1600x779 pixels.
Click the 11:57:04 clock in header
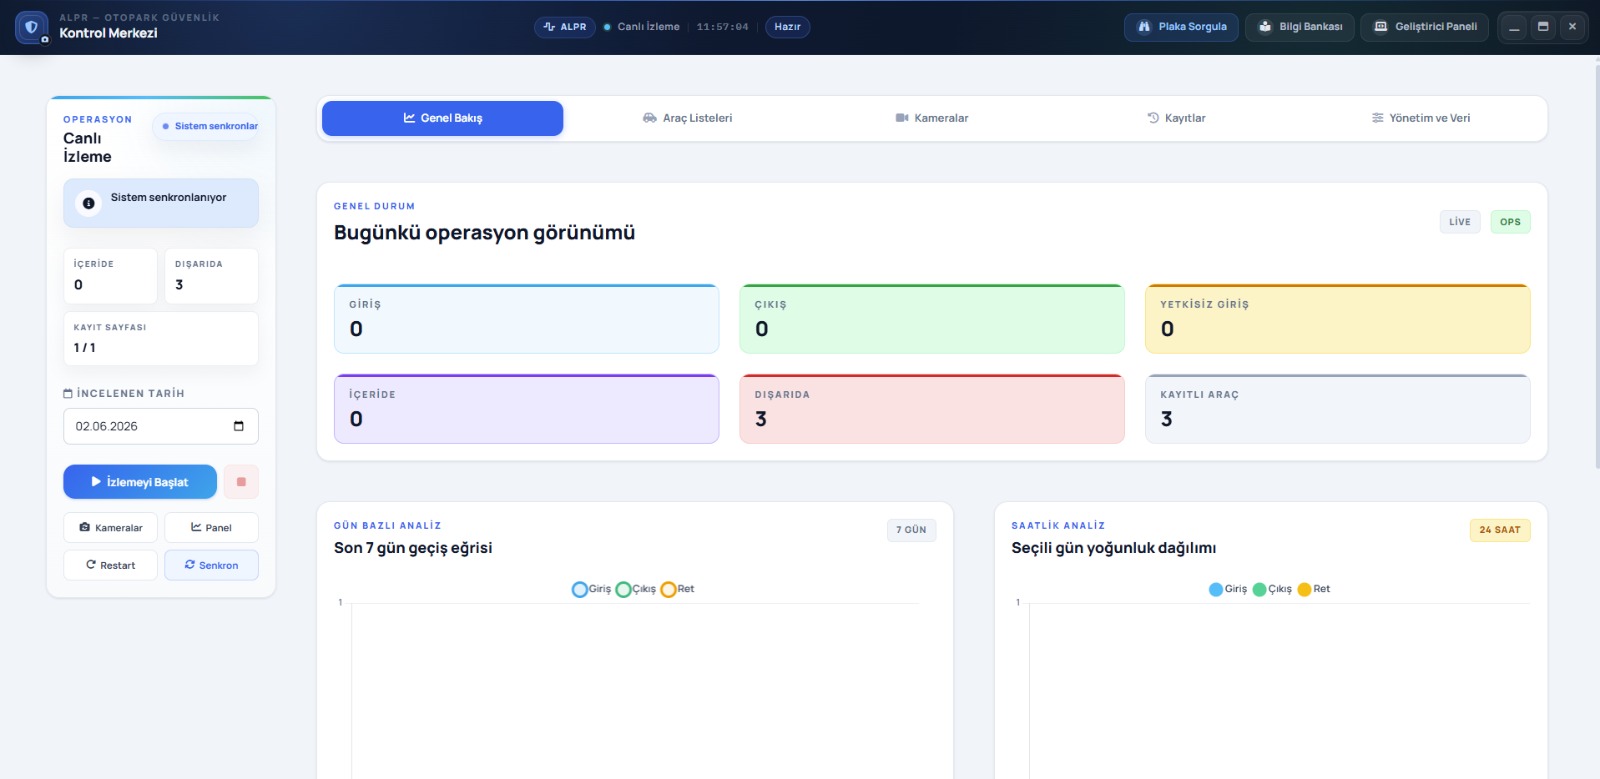tap(722, 27)
